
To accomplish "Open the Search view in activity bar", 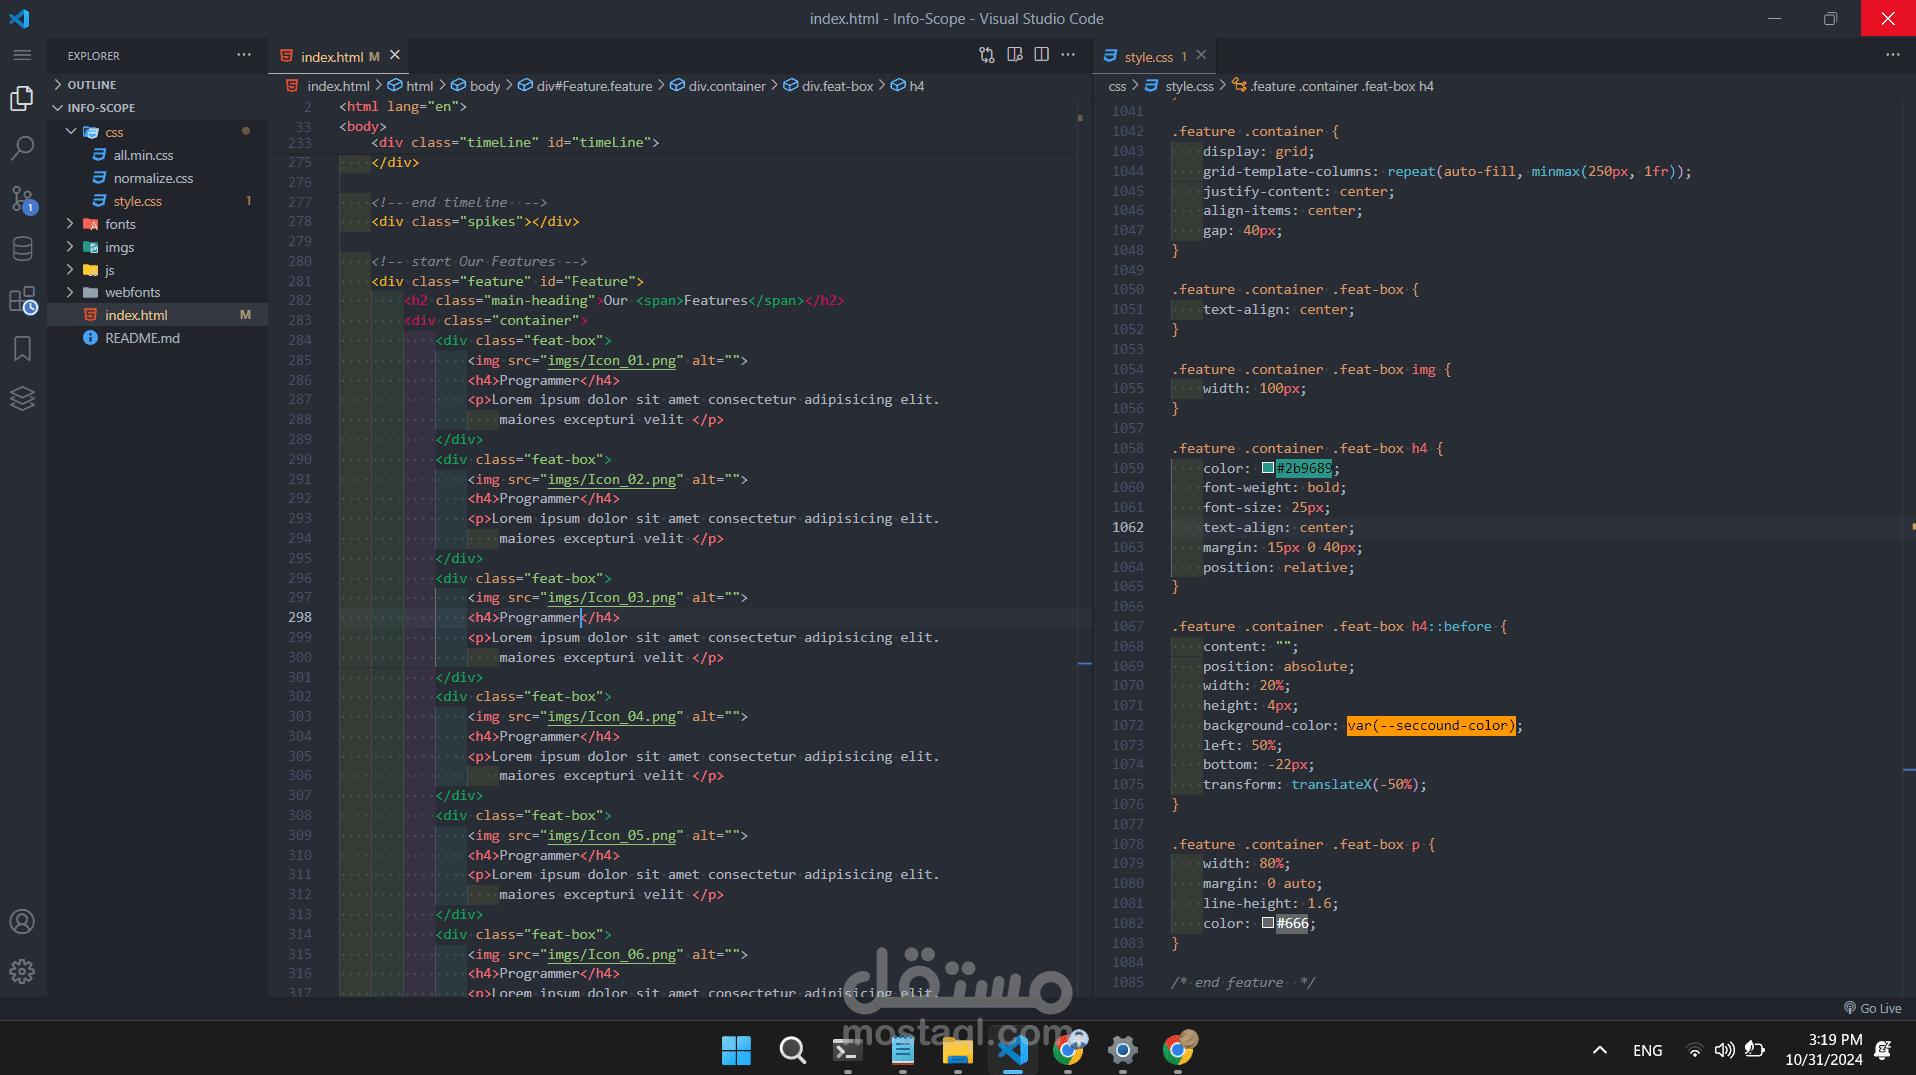I will pos(22,148).
